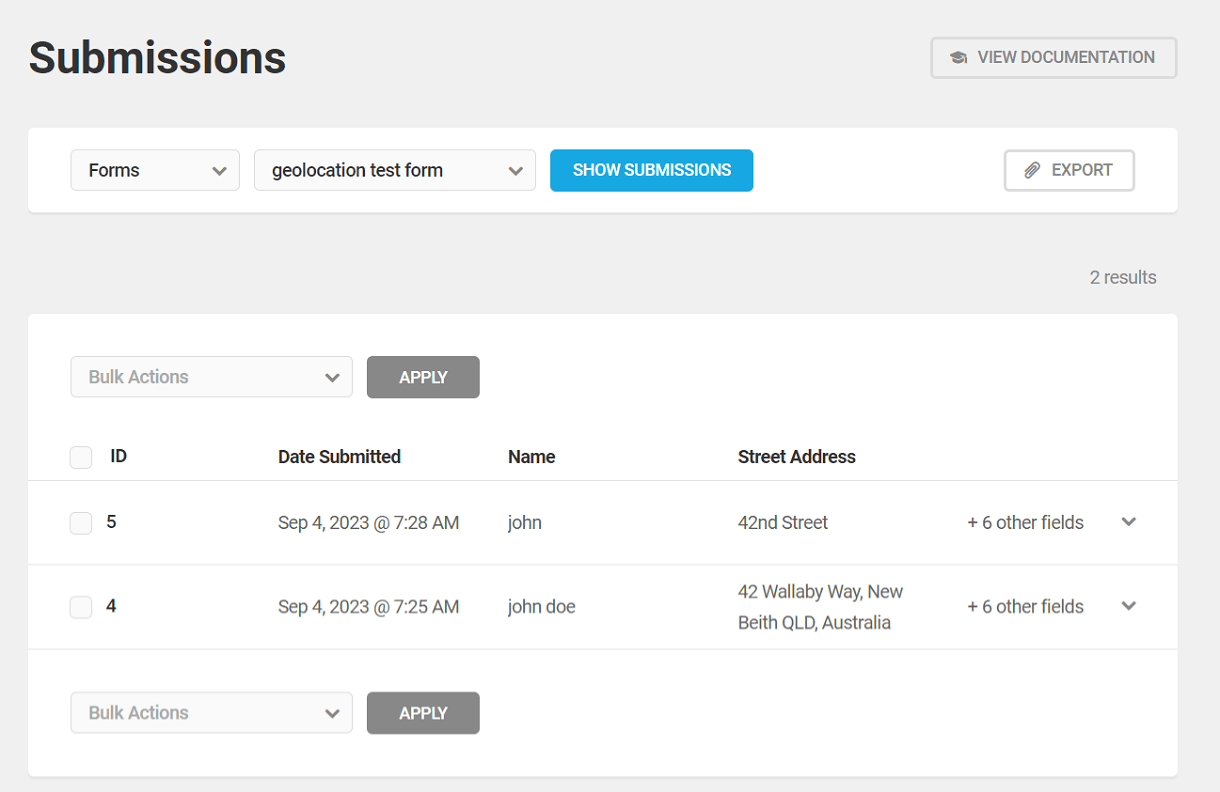Click the 2 results count text

pos(1123,278)
